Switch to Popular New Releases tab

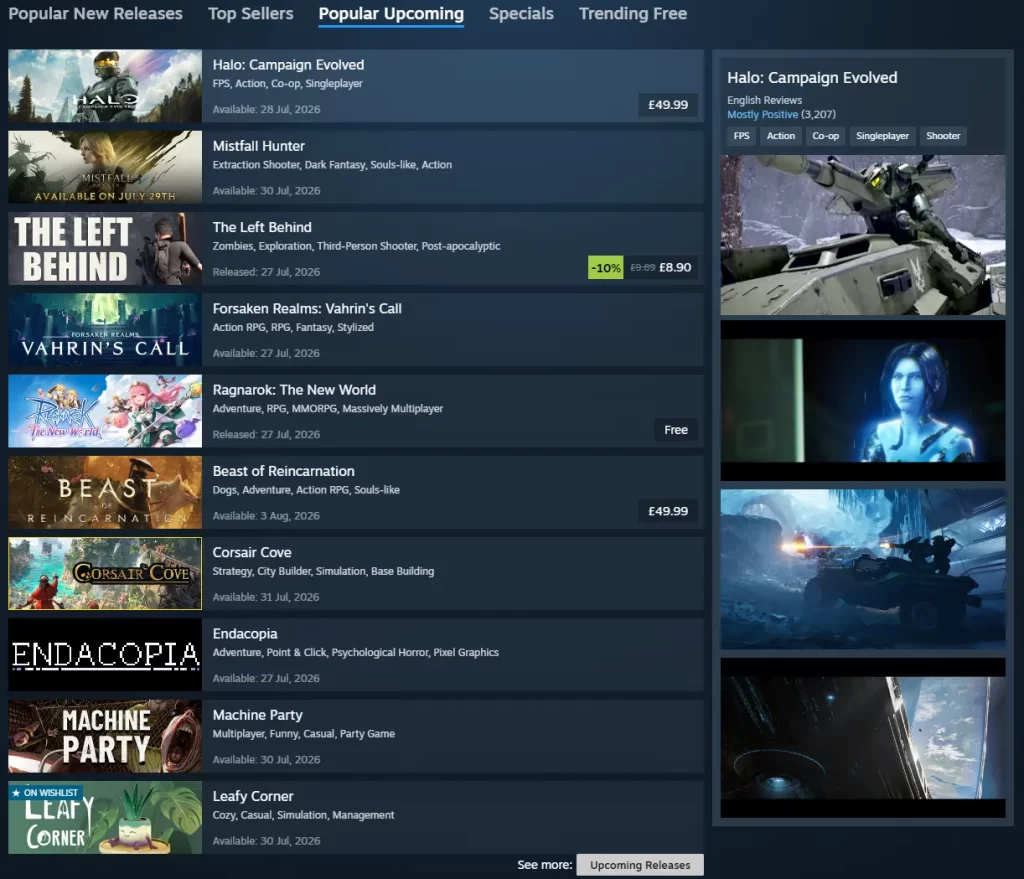pyautogui.click(x=95, y=14)
